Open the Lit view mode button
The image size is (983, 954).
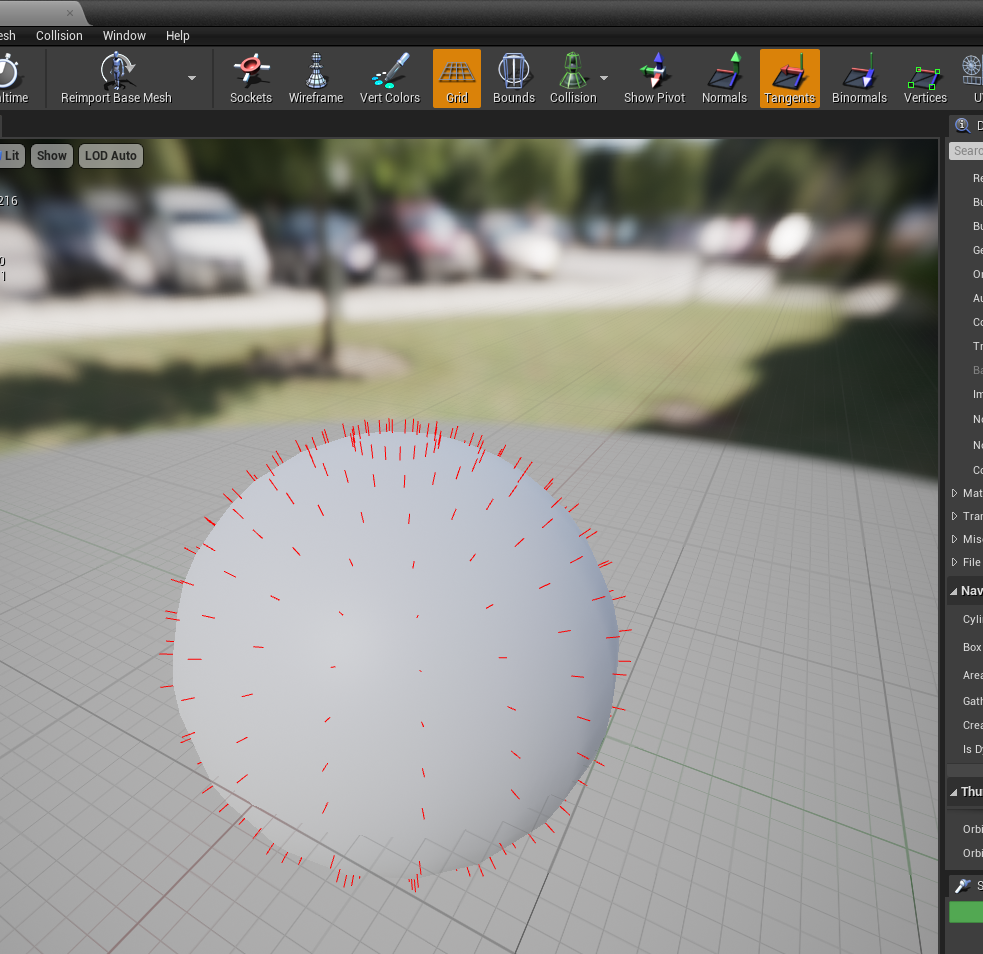pos(11,155)
